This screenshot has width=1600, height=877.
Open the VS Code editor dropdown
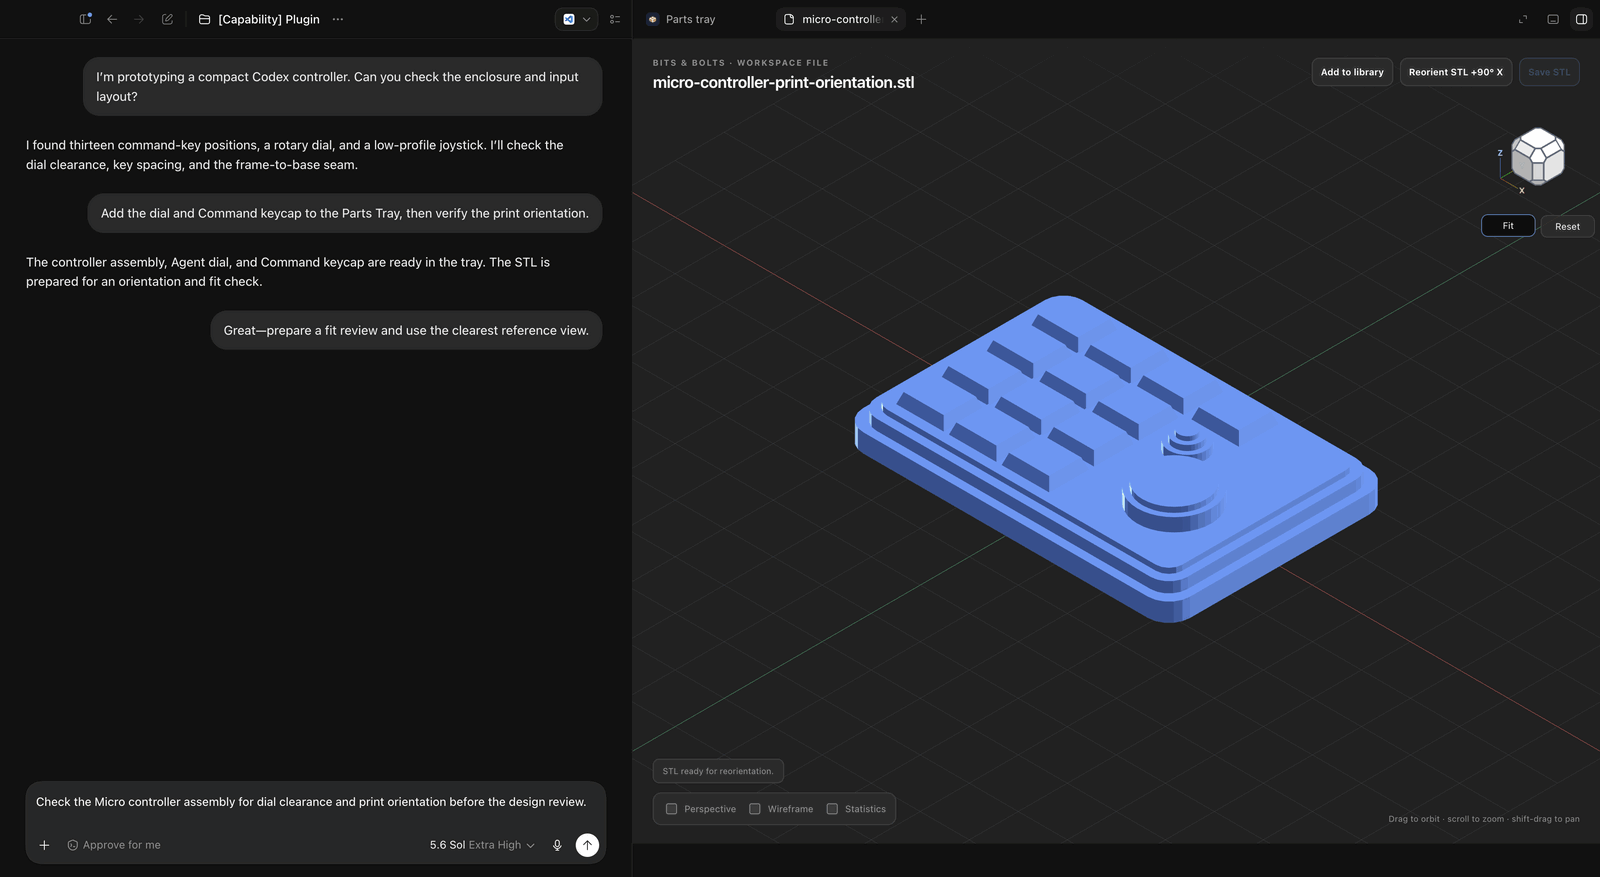click(576, 19)
